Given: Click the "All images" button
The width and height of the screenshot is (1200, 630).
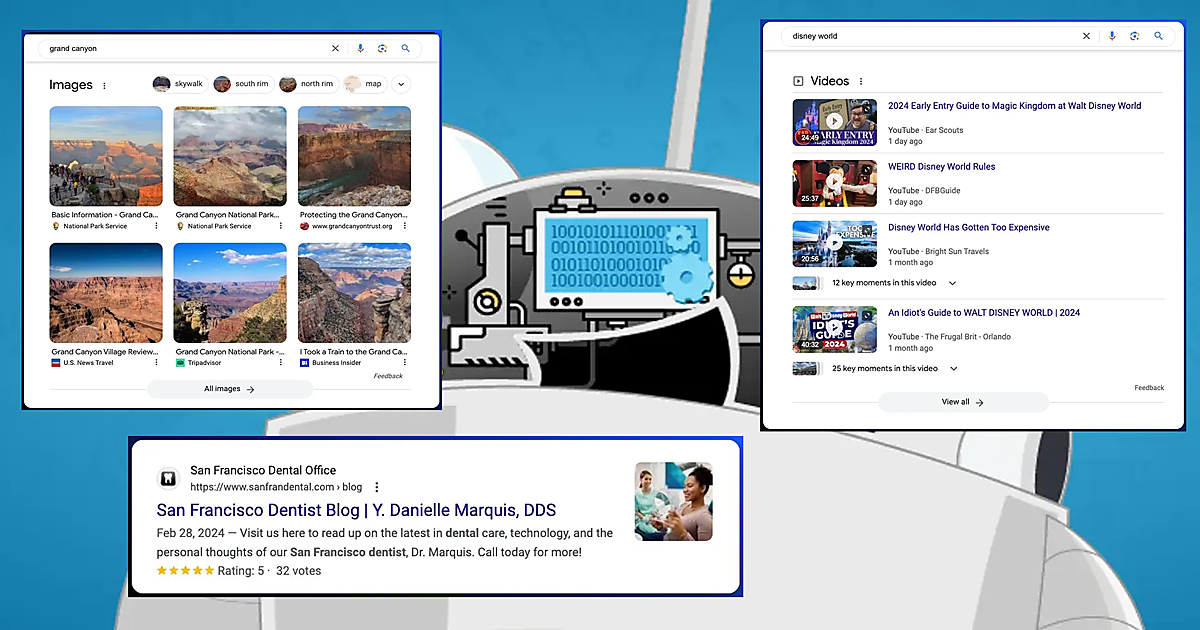Looking at the screenshot, I should pyautogui.click(x=229, y=389).
